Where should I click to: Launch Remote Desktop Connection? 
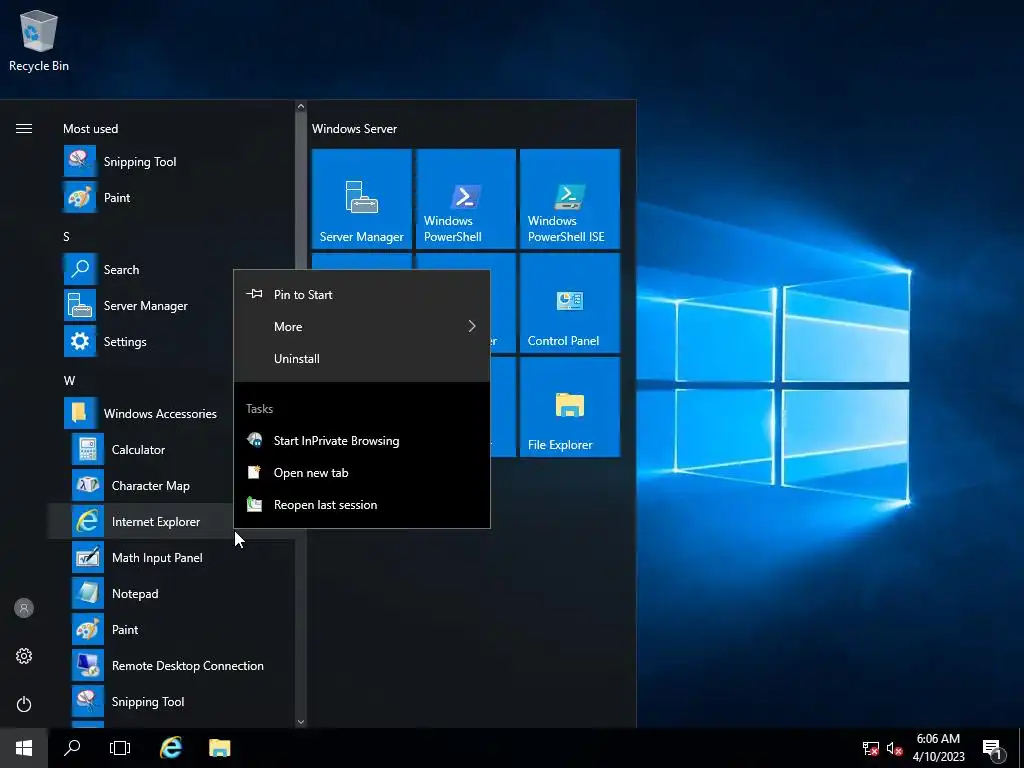tap(171, 665)
